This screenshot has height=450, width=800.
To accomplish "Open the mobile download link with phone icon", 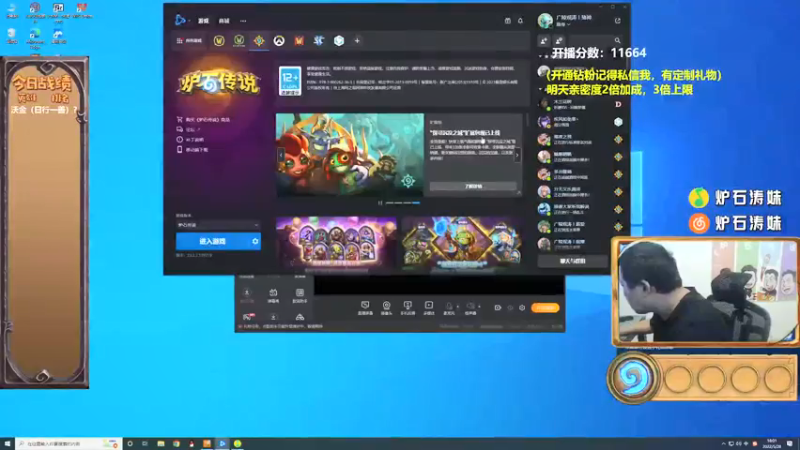I will 192,149.
